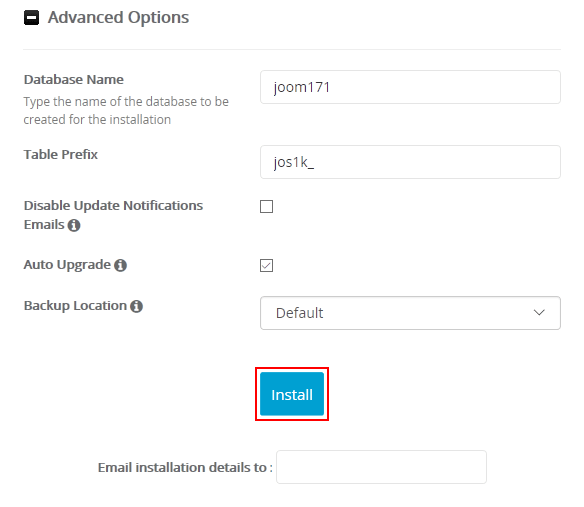Click the Disable Update Notifications Emails label text
Viewport: 584px width, 507px height.
tap(113, 215)
